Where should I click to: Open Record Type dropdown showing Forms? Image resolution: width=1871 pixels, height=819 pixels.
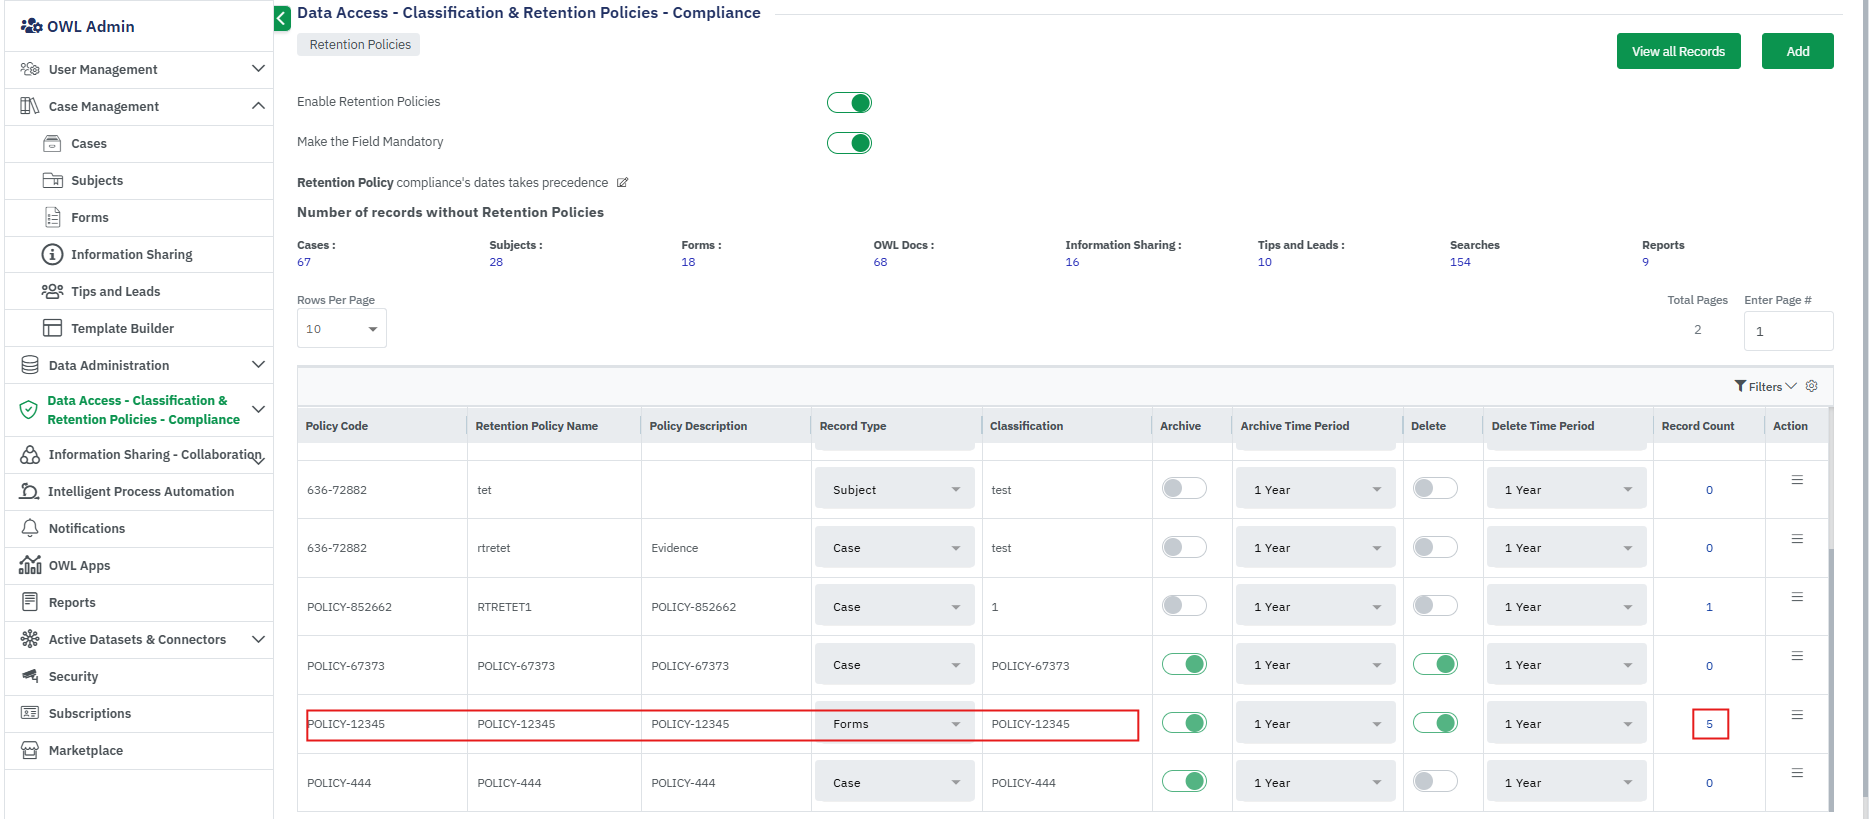894,724
